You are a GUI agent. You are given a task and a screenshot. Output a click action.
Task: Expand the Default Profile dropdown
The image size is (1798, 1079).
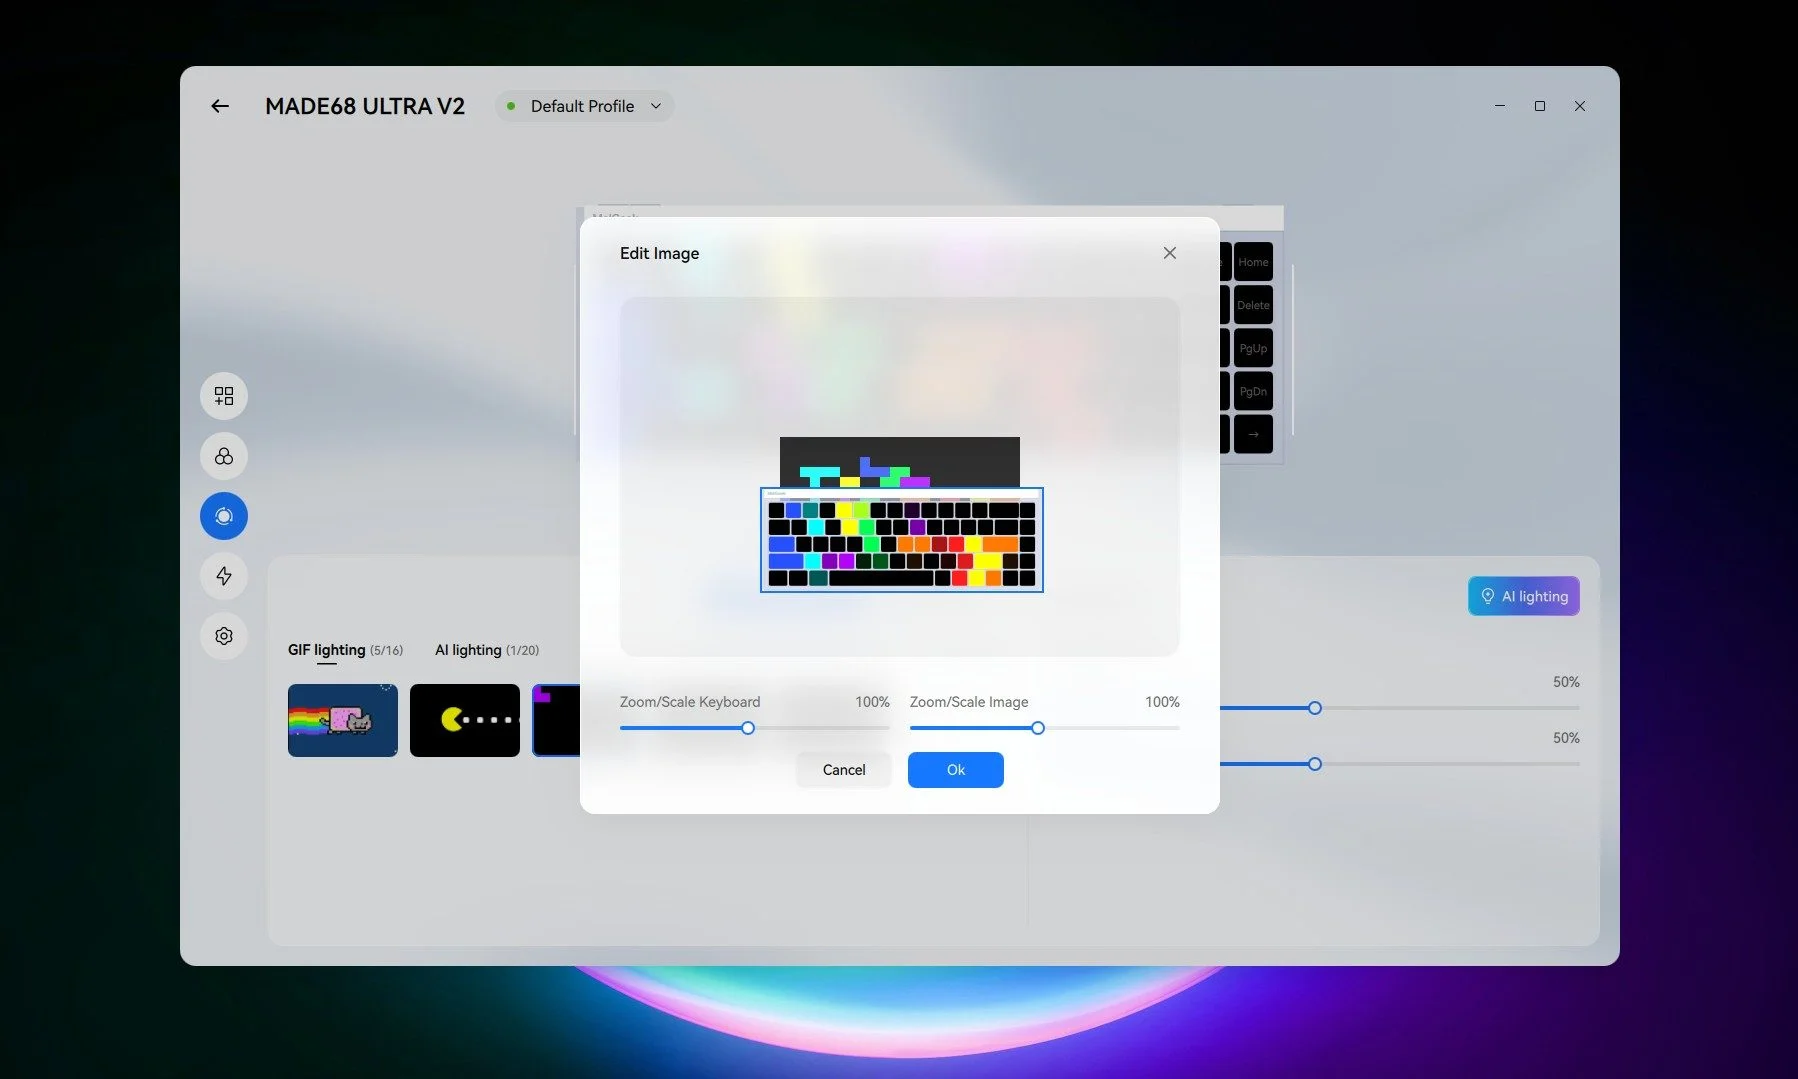[584, 106]
